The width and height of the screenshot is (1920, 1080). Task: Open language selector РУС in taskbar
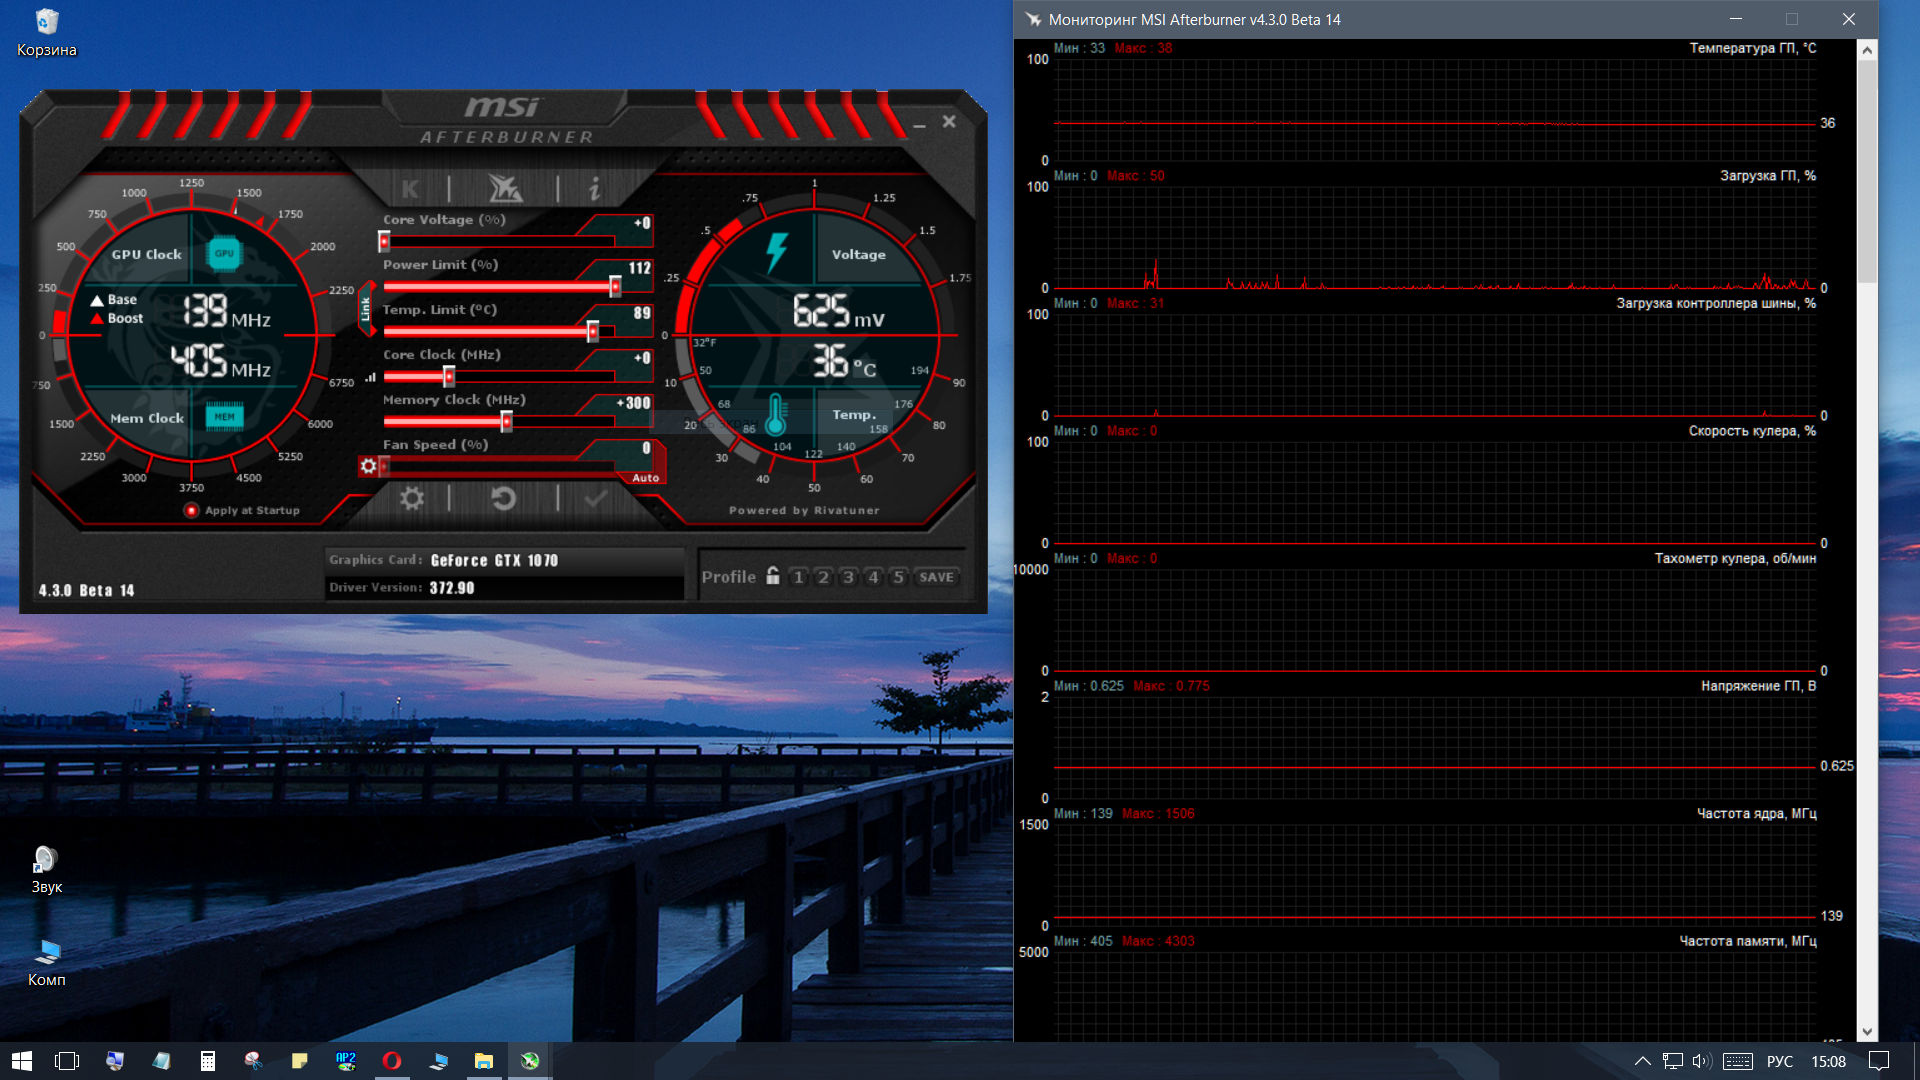point(1779,1061)
